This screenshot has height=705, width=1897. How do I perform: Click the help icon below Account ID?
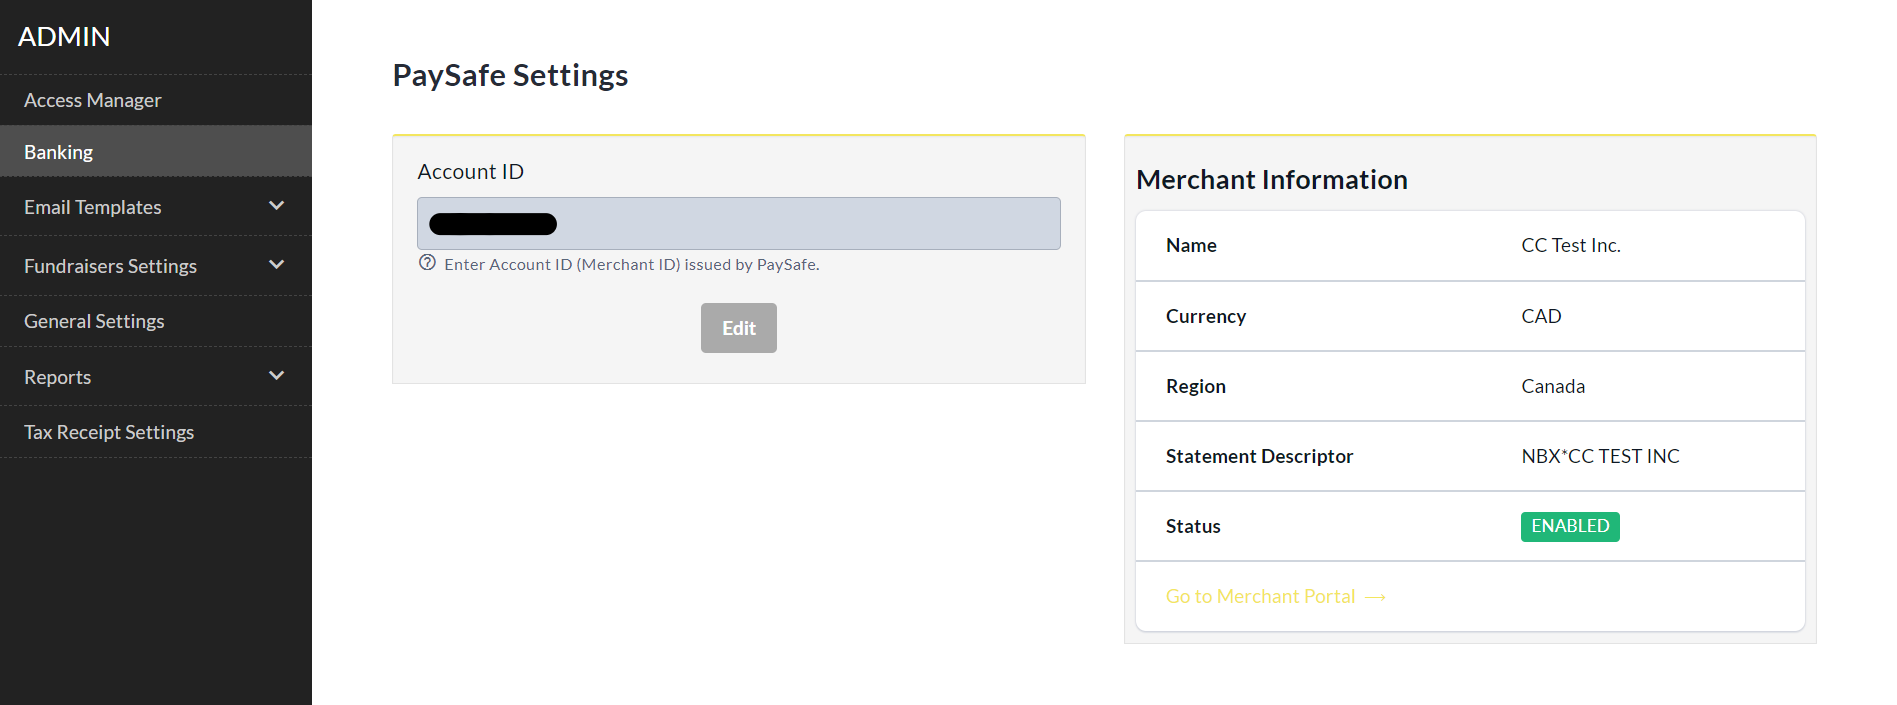[x=427, y=263]
